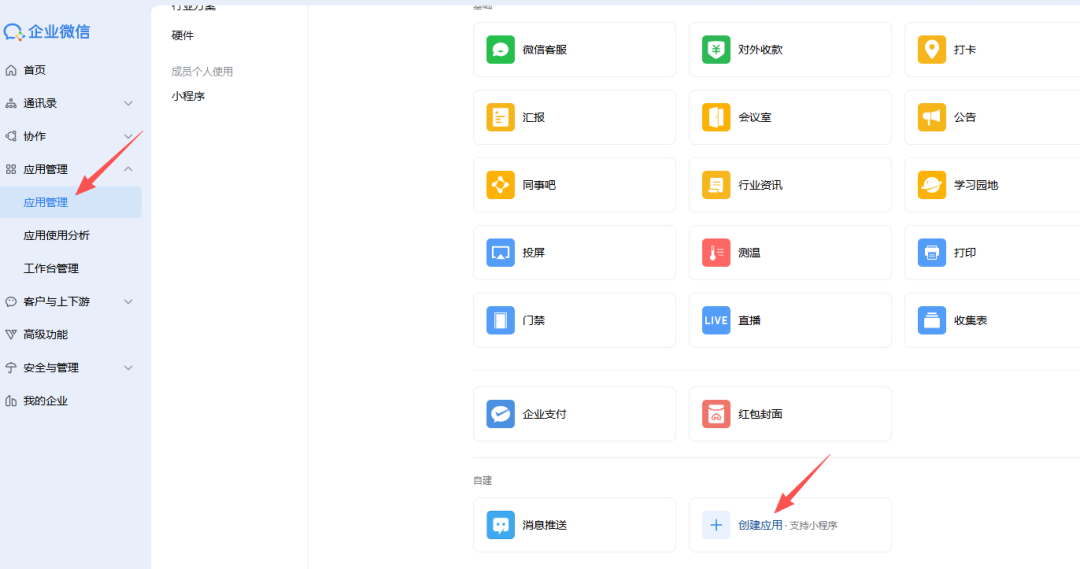Screen dimensions: 1080x569
Task: Open the 对外收款 app icon
Action: 716,50
